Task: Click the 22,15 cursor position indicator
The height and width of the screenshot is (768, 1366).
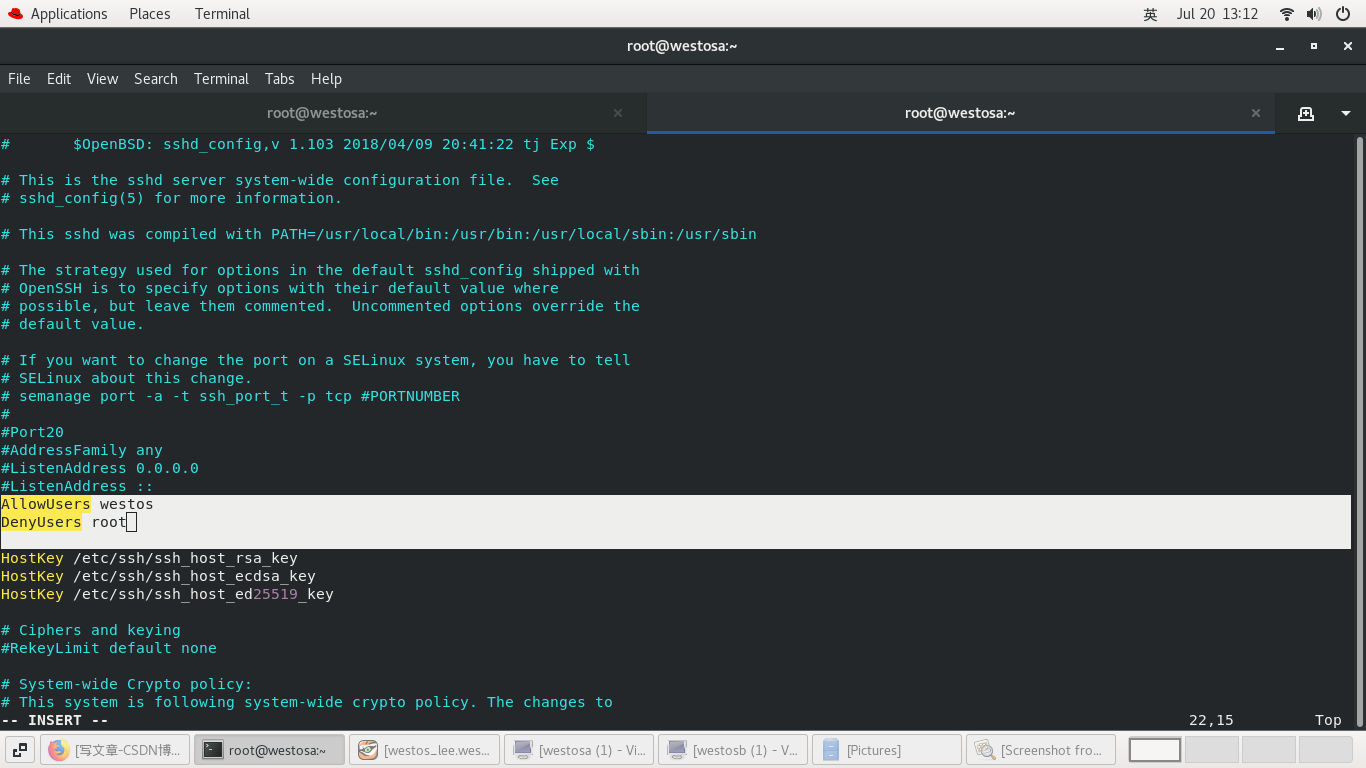Action: [1211, 720]
